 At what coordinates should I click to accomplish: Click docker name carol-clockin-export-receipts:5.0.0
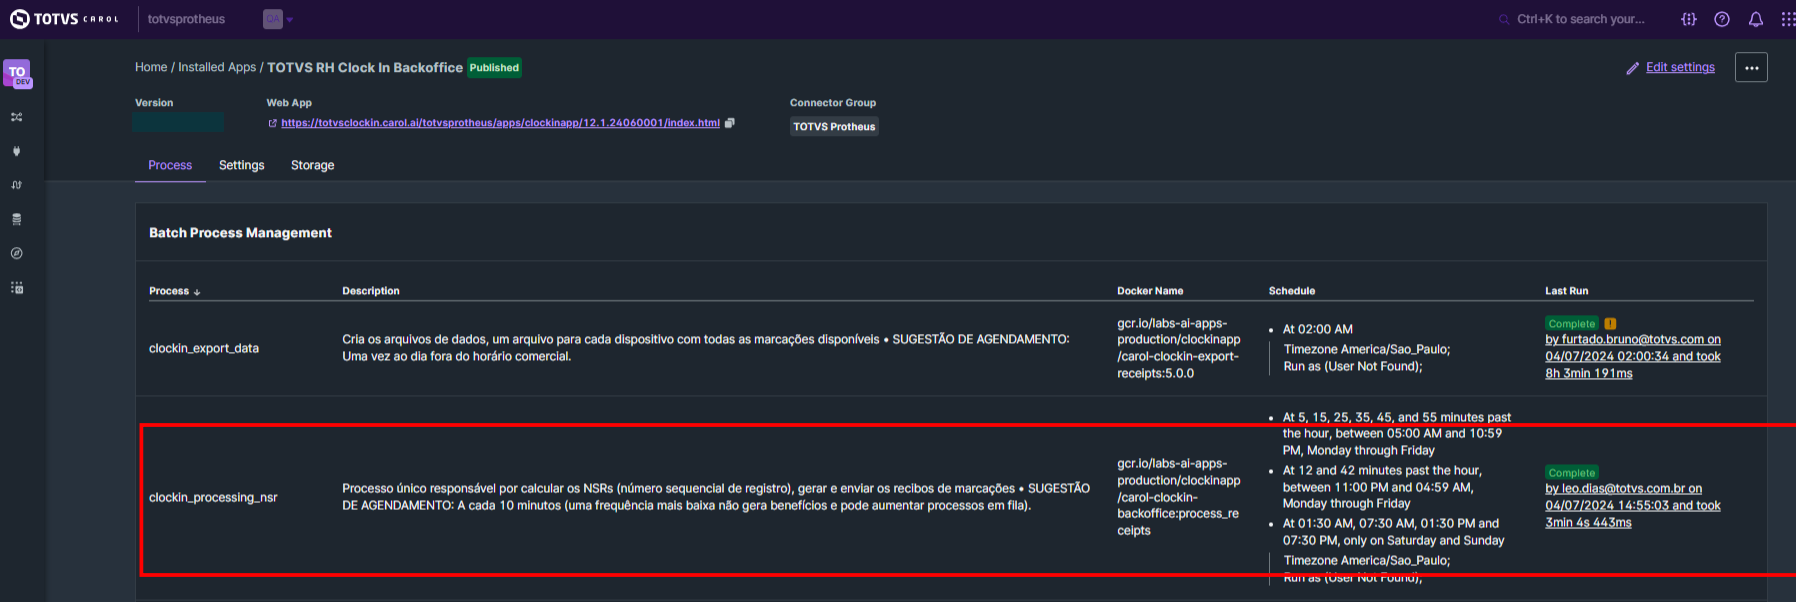[1179, 348]
